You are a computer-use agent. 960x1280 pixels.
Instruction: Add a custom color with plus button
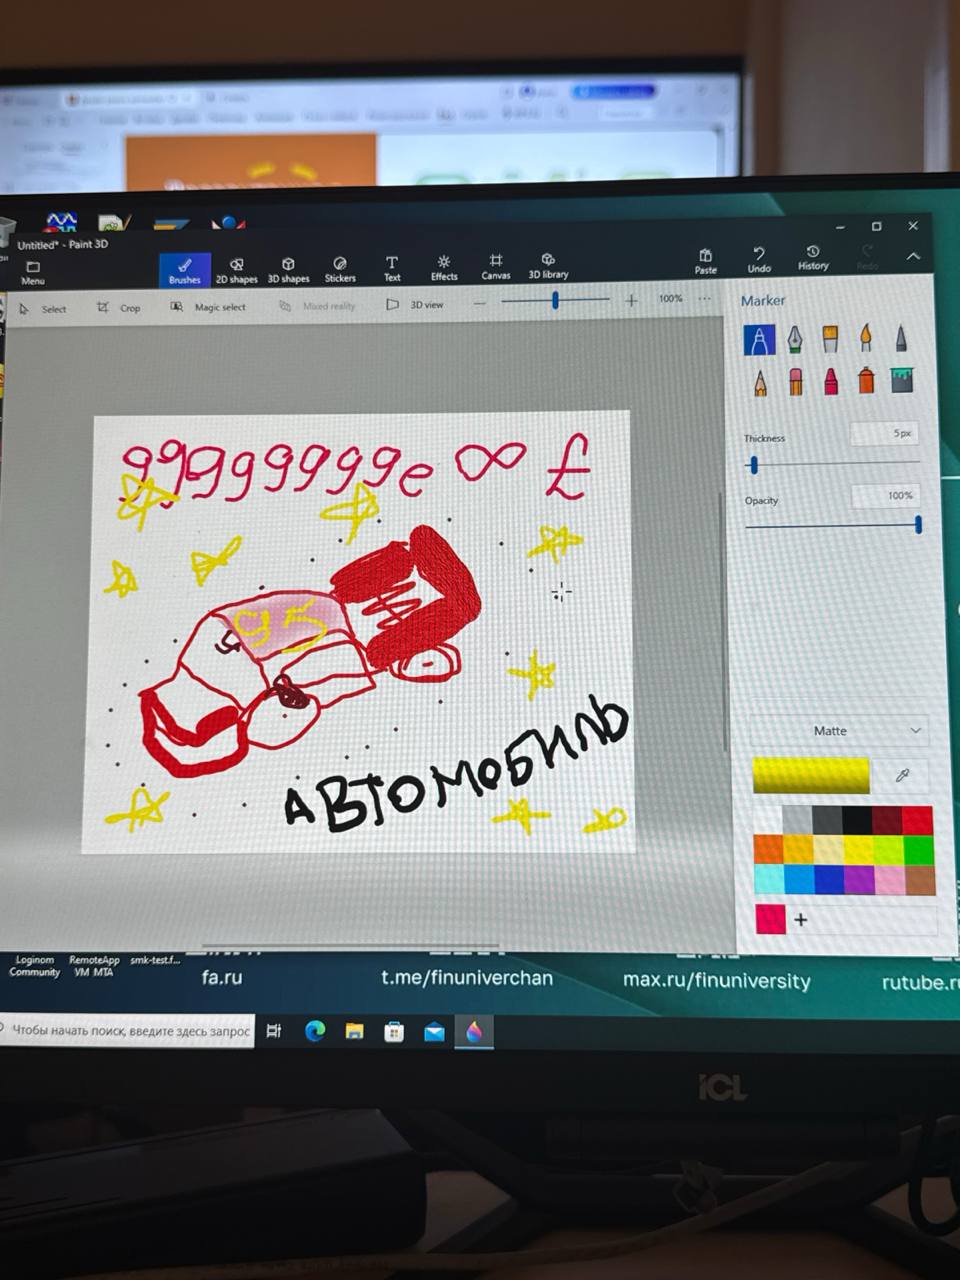click(x=801, y=919)
